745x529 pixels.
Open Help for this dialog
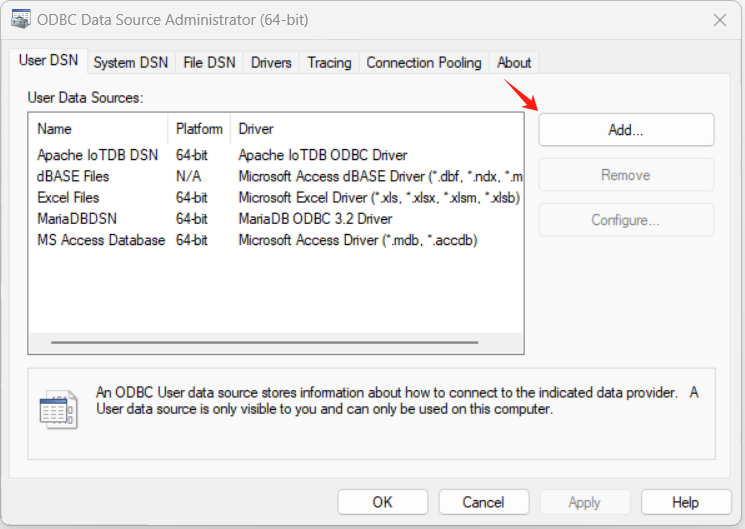685,502
